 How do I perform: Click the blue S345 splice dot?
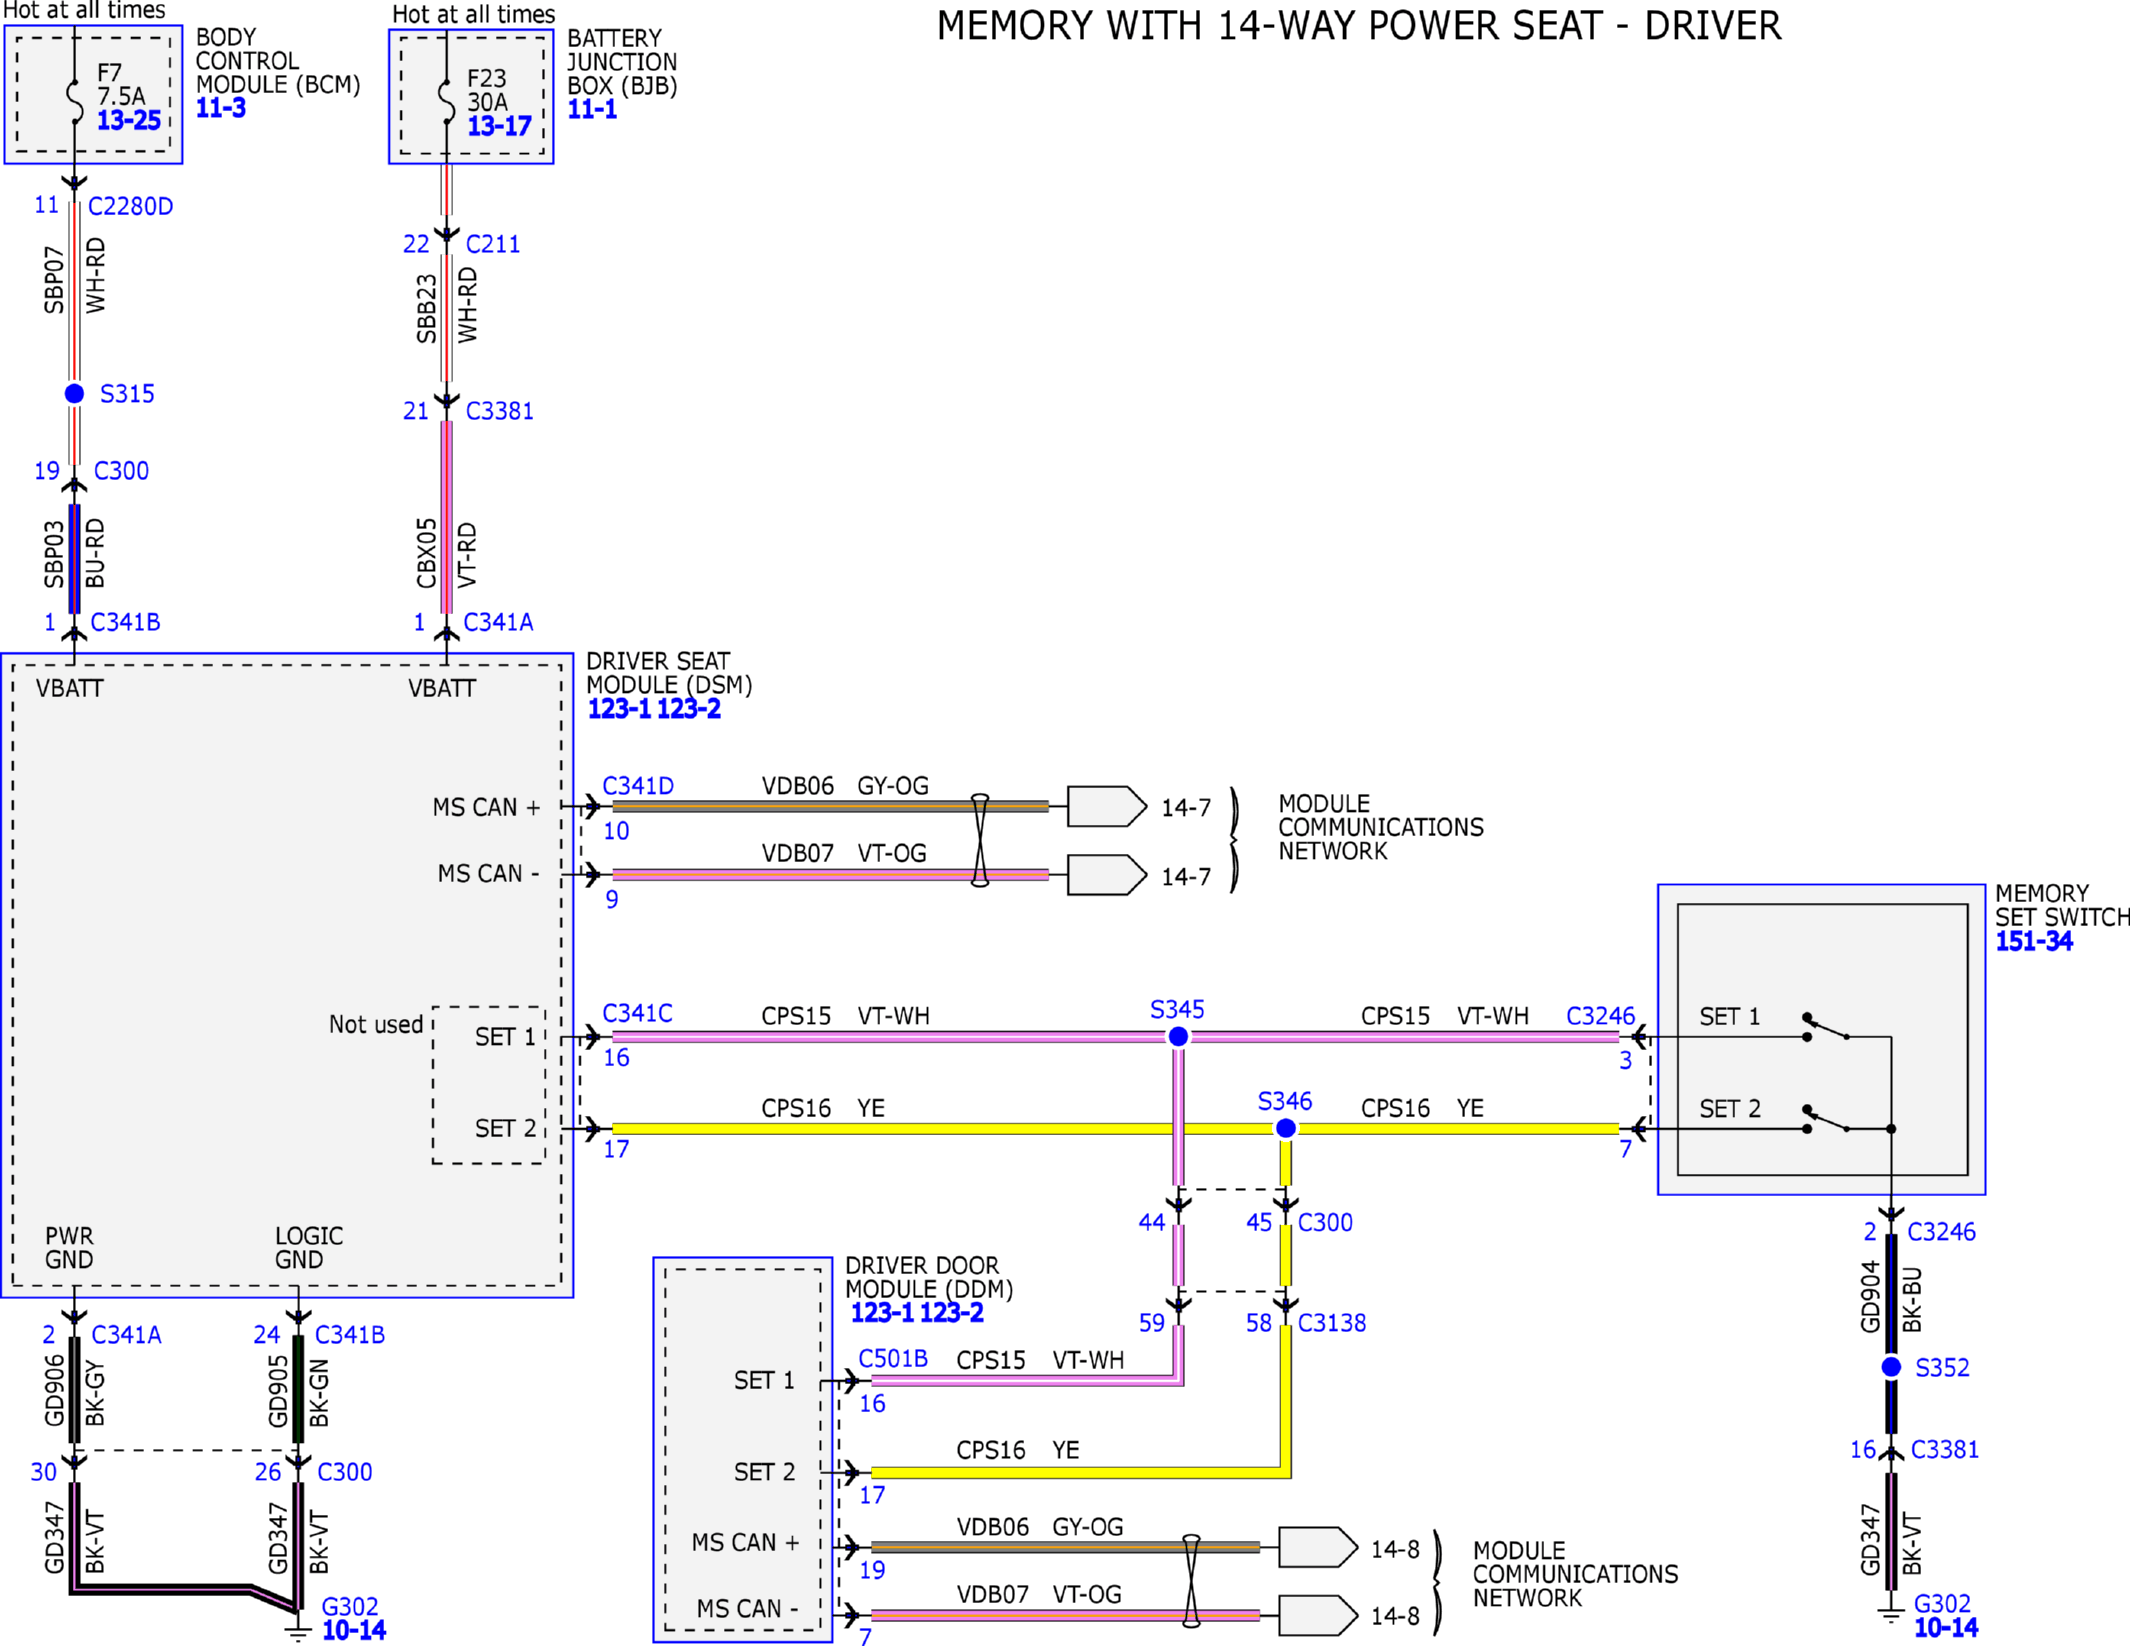(1178, 1037)
